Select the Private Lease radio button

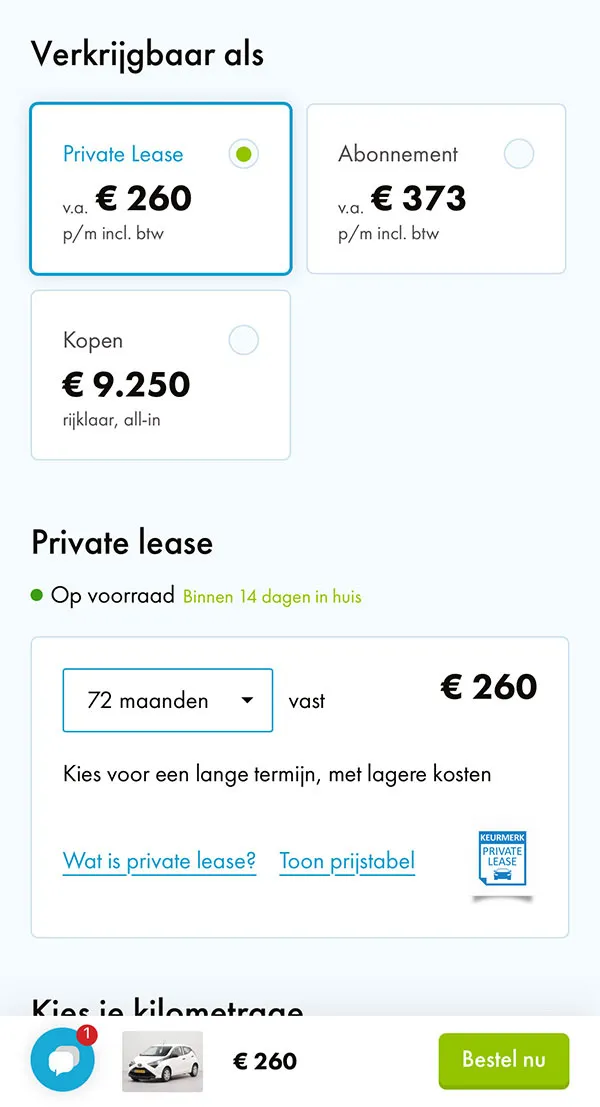243,154
